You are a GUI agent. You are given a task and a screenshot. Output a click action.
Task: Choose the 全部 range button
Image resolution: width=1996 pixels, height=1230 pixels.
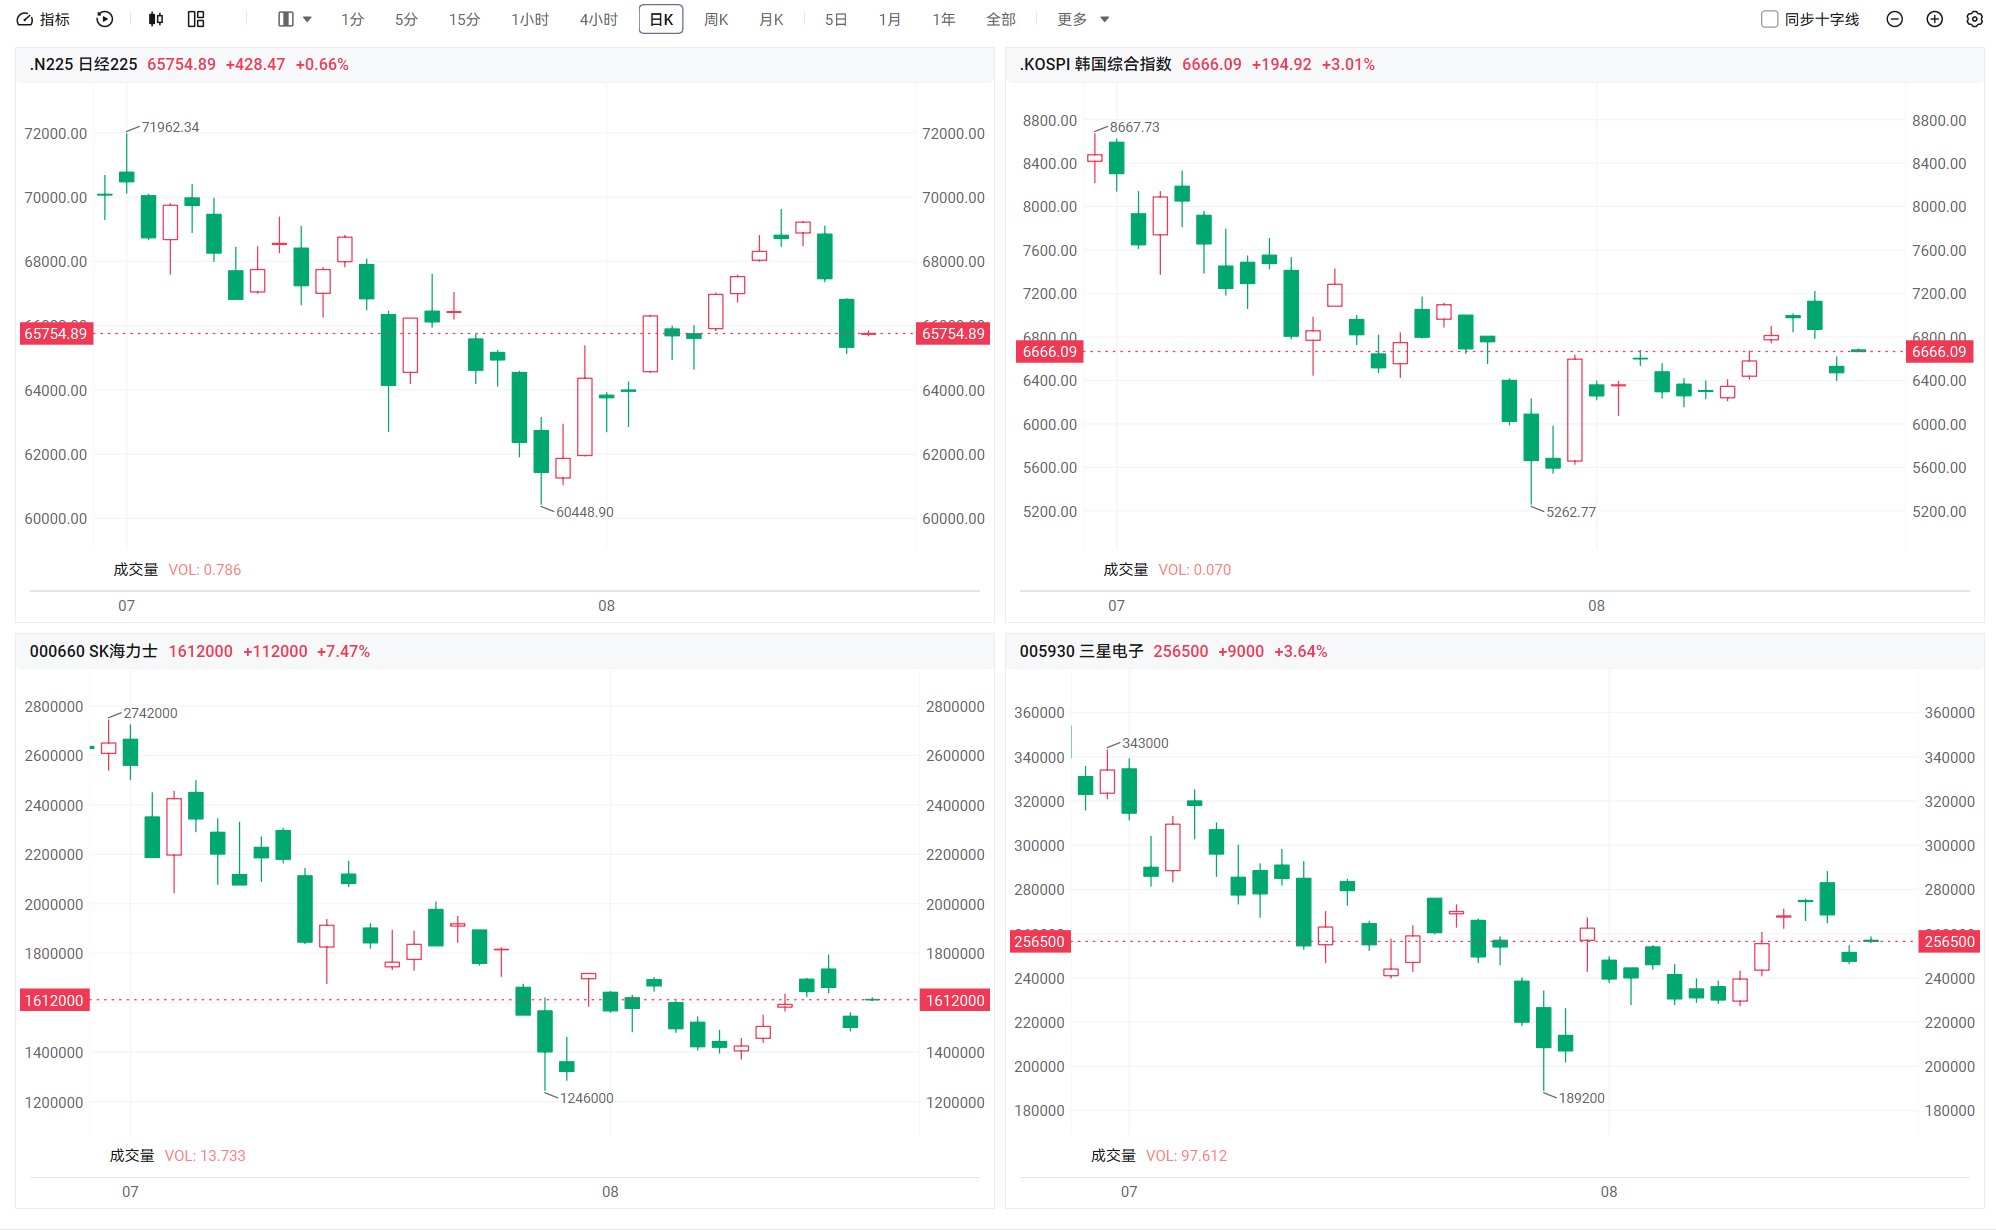tap(1000, 19)
